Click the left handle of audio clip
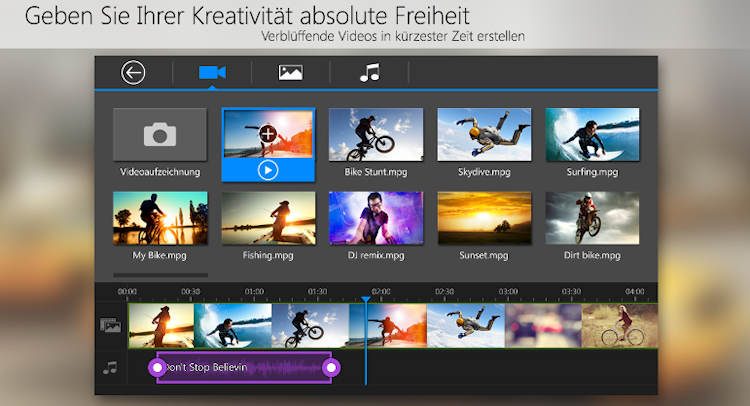This screenshot has width=750, height=406. (158, 367)
